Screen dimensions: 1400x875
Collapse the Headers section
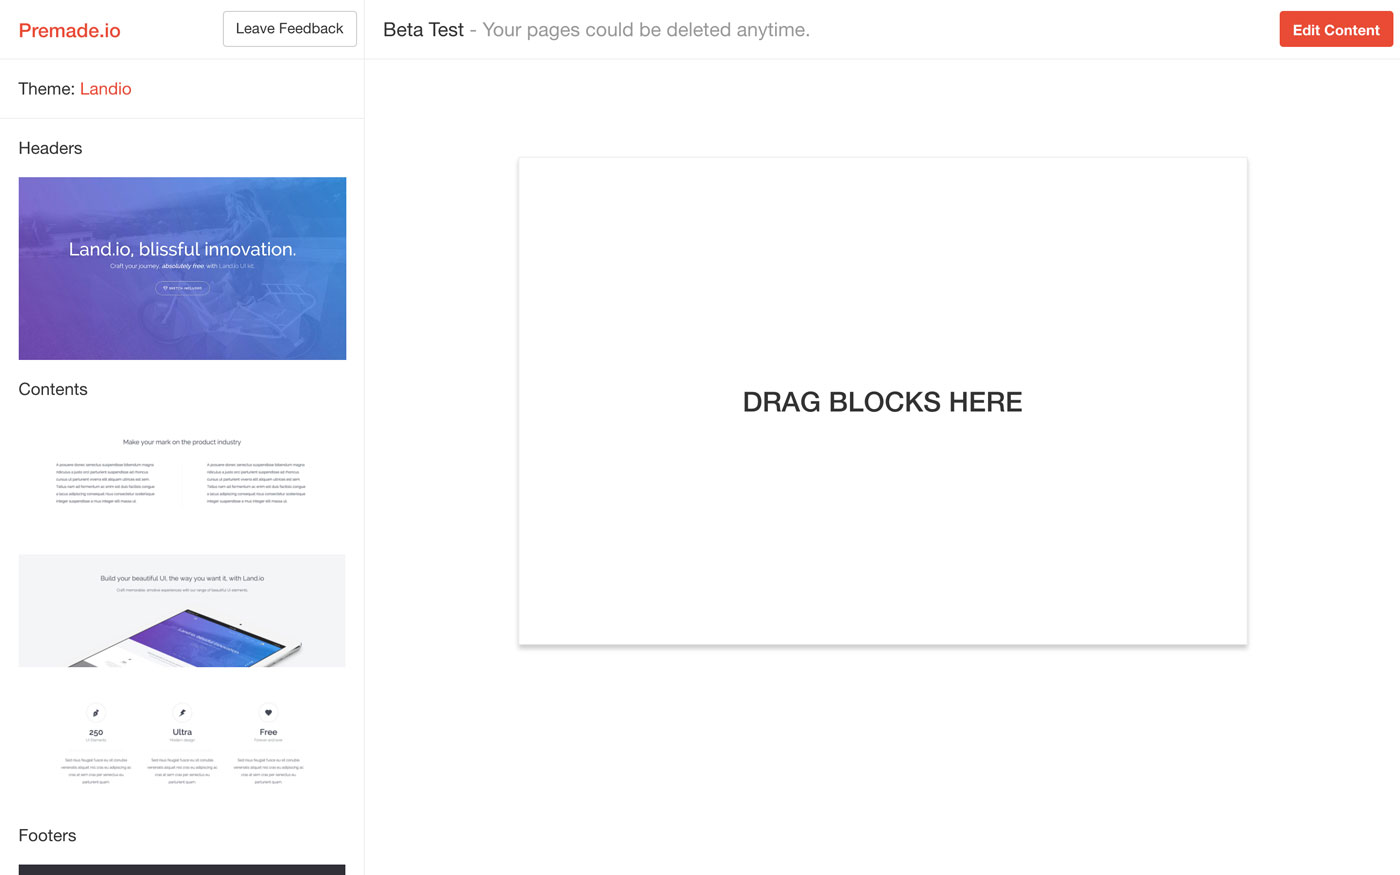pyautogui.click(x=50, y=147)
